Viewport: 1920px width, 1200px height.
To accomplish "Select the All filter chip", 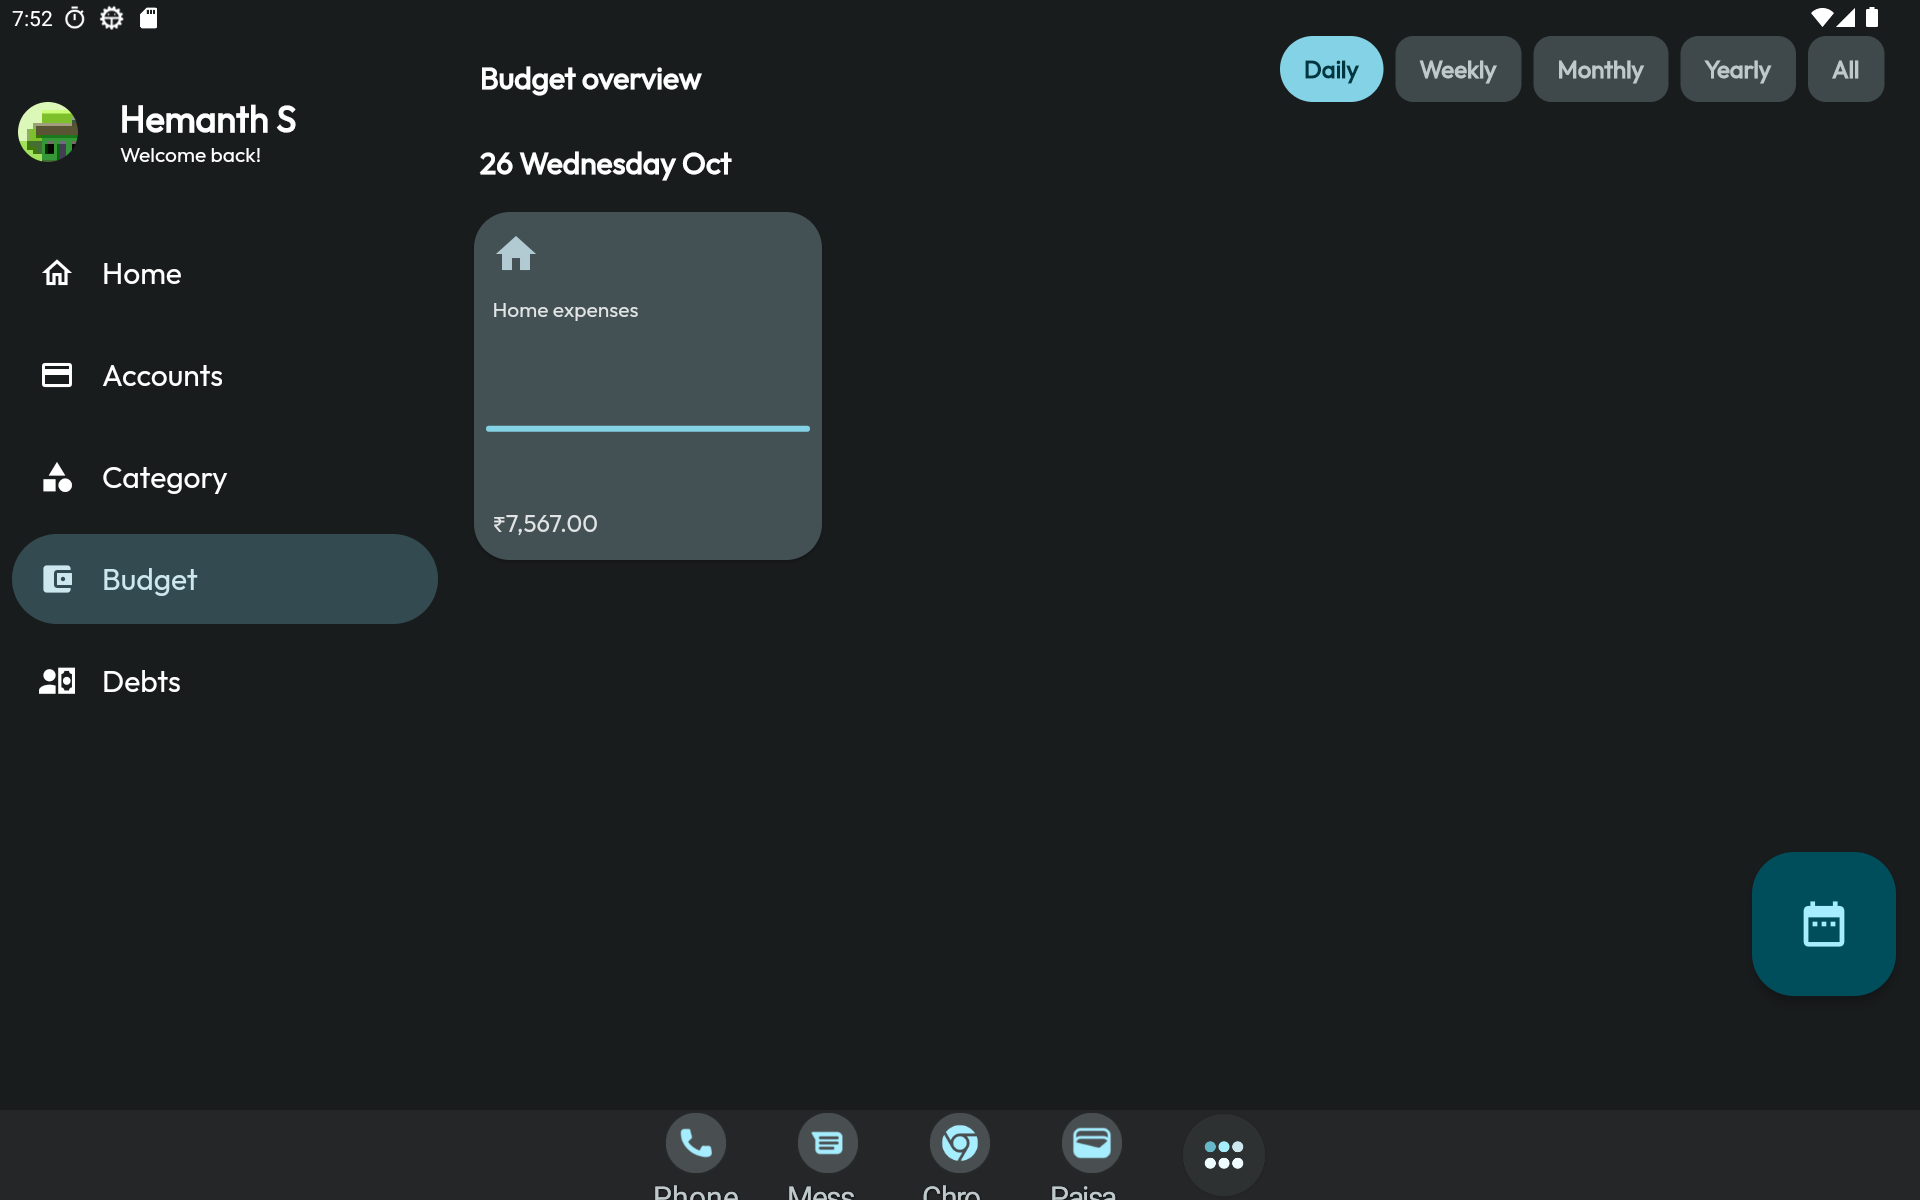I will pyautogui.click(x=1845, y=70).
